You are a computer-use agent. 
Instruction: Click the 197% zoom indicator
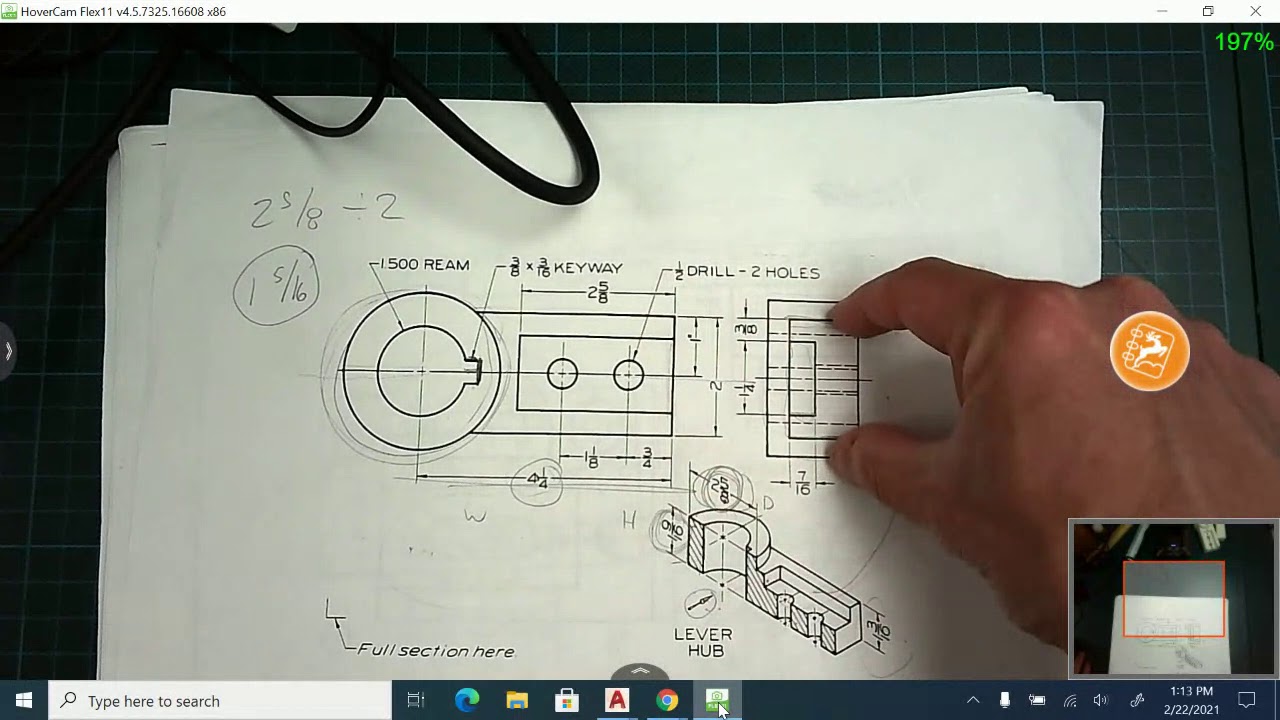[1244, 42]
